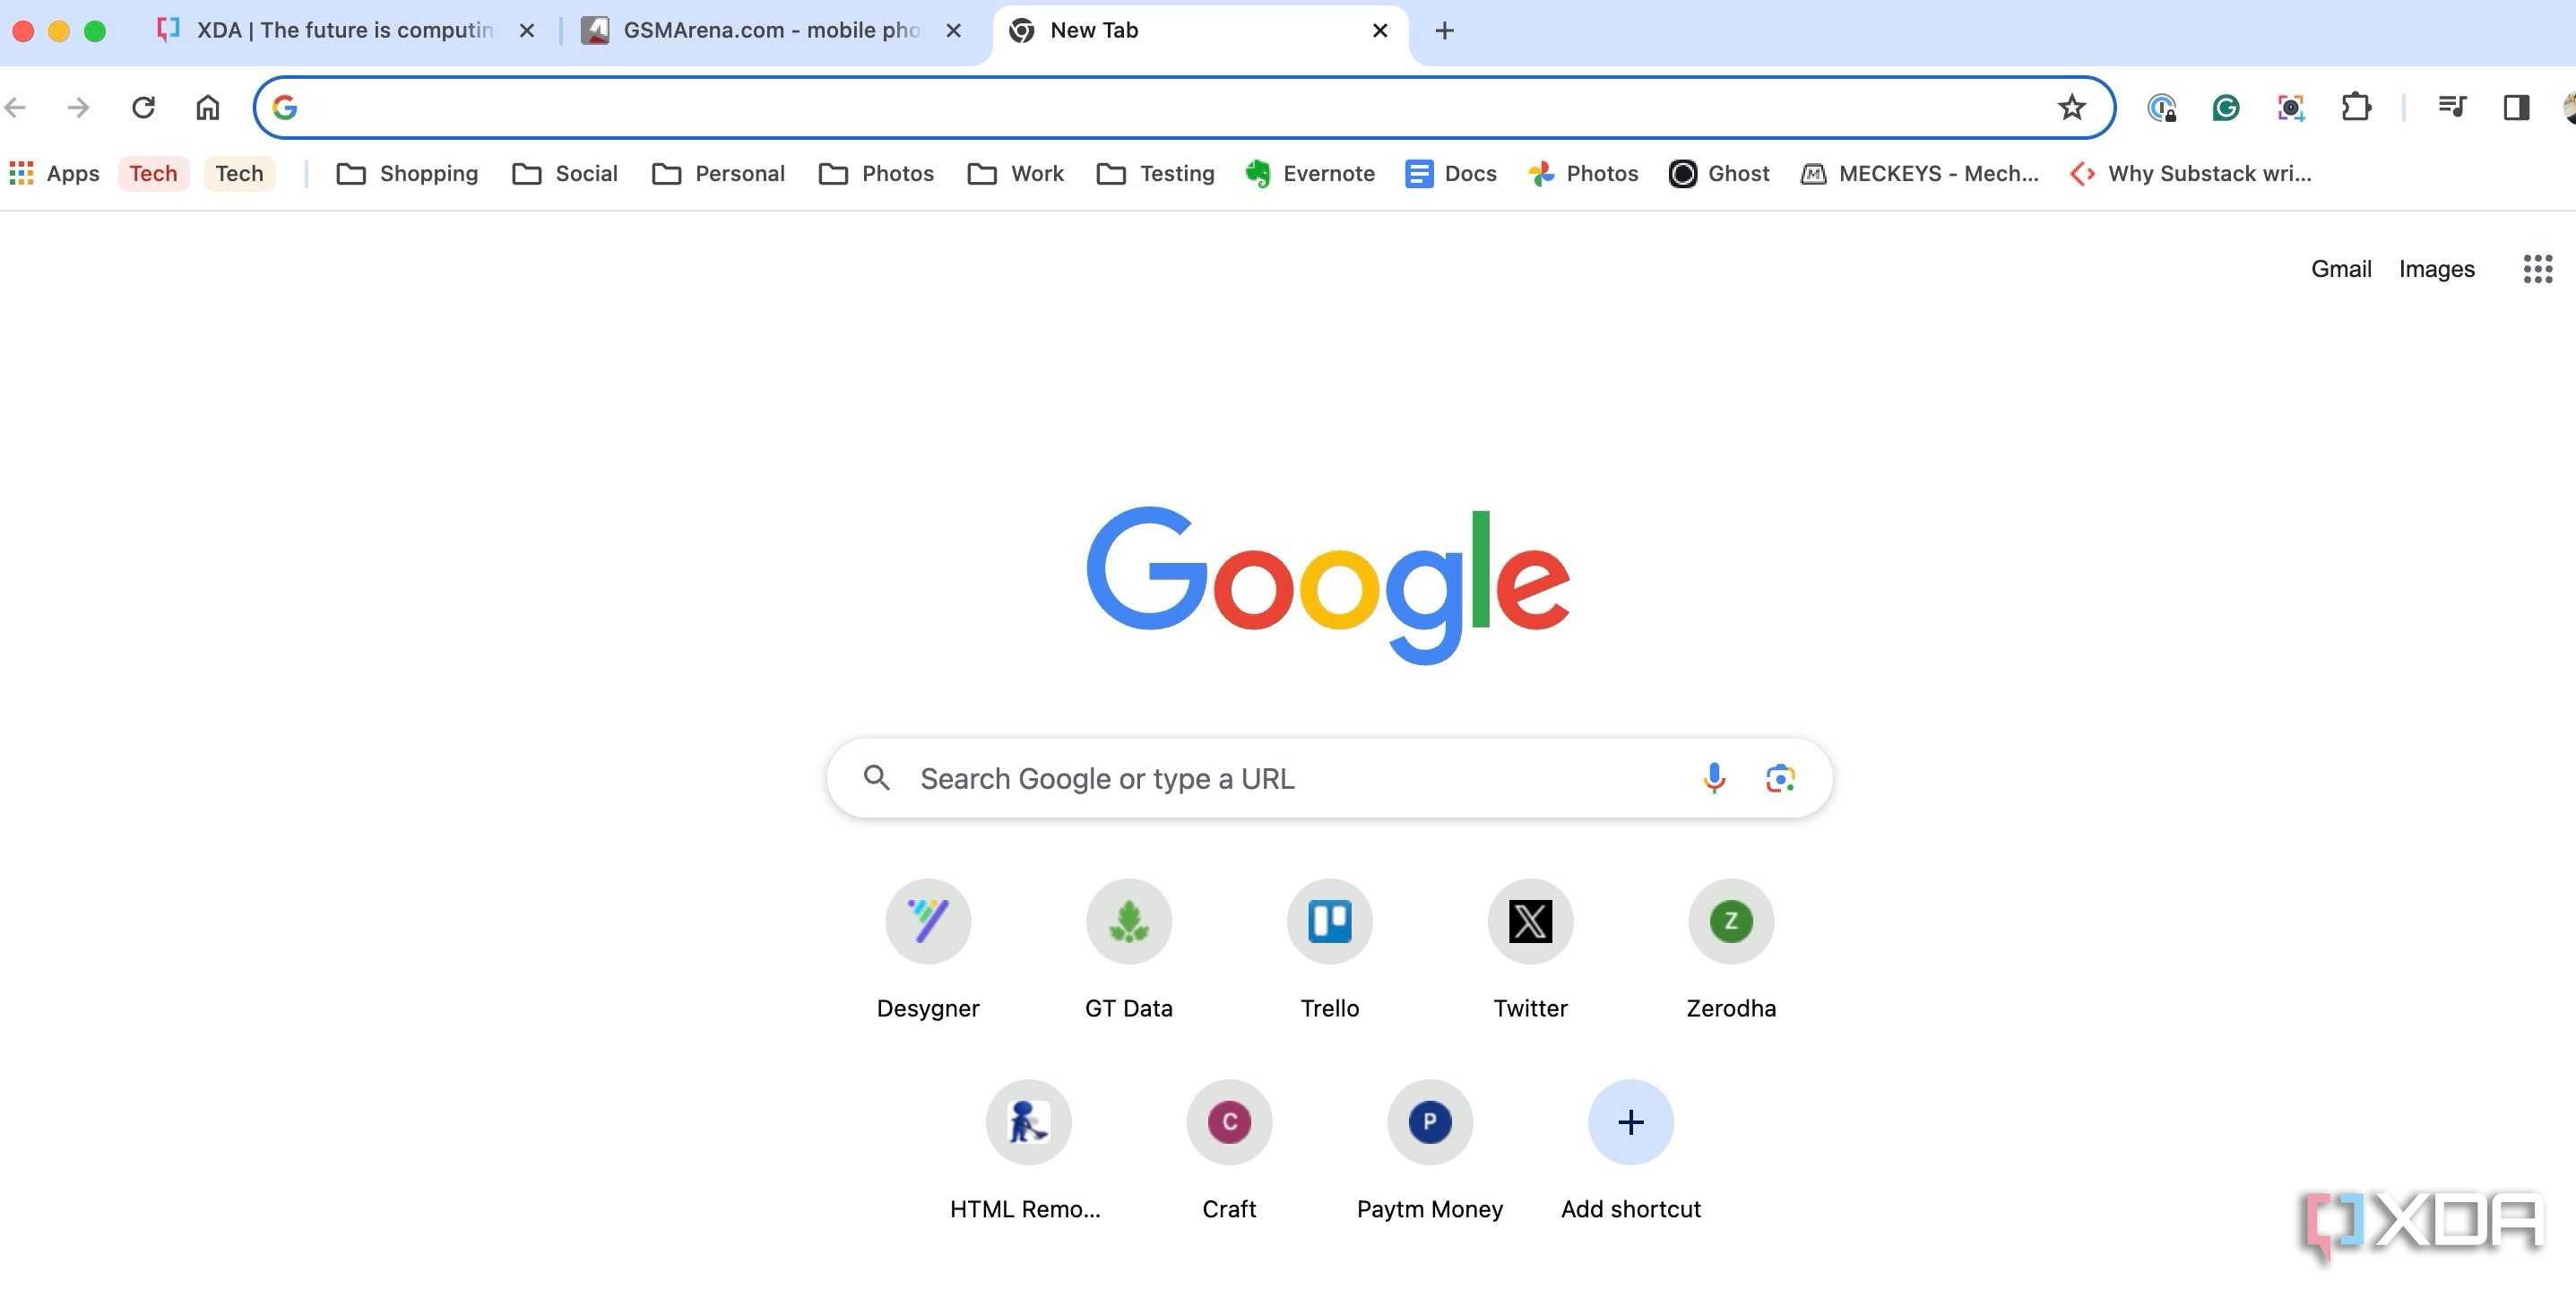Close the XDA tab

527,31
